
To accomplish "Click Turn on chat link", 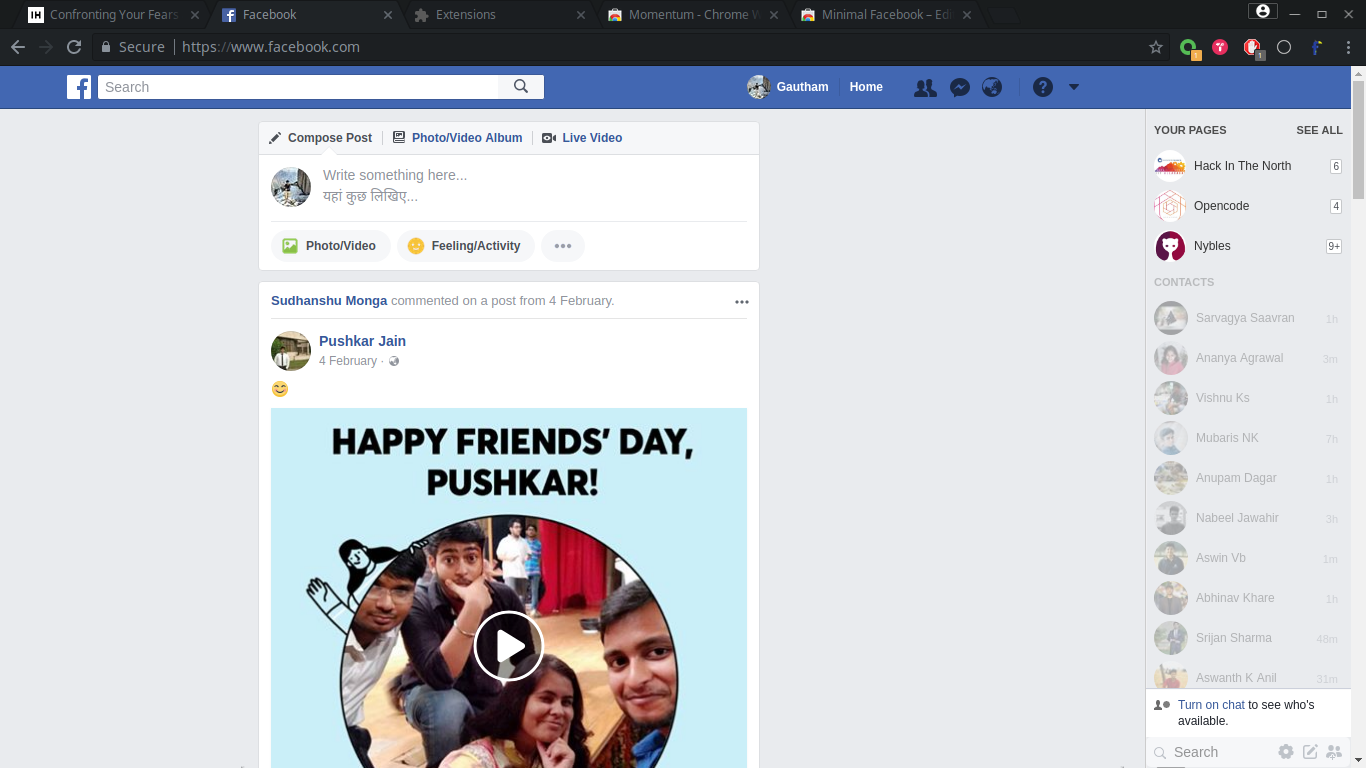I will [x=1211, y=705].
